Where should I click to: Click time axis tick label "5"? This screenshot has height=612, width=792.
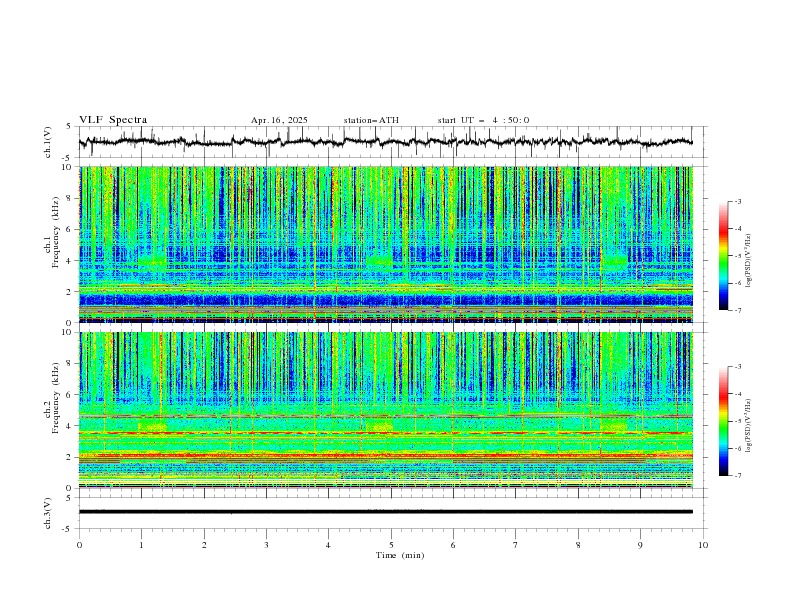[391, 545]
